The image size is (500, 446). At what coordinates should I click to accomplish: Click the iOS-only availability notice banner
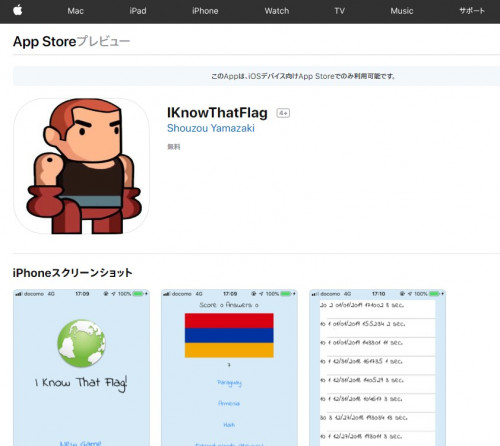pyautogui.click(x=256, y=76)
